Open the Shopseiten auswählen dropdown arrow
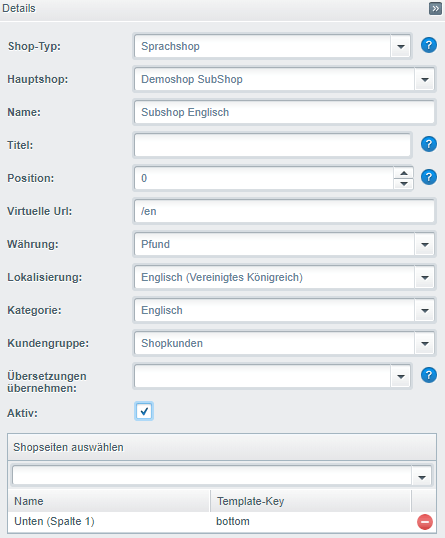 422,477
